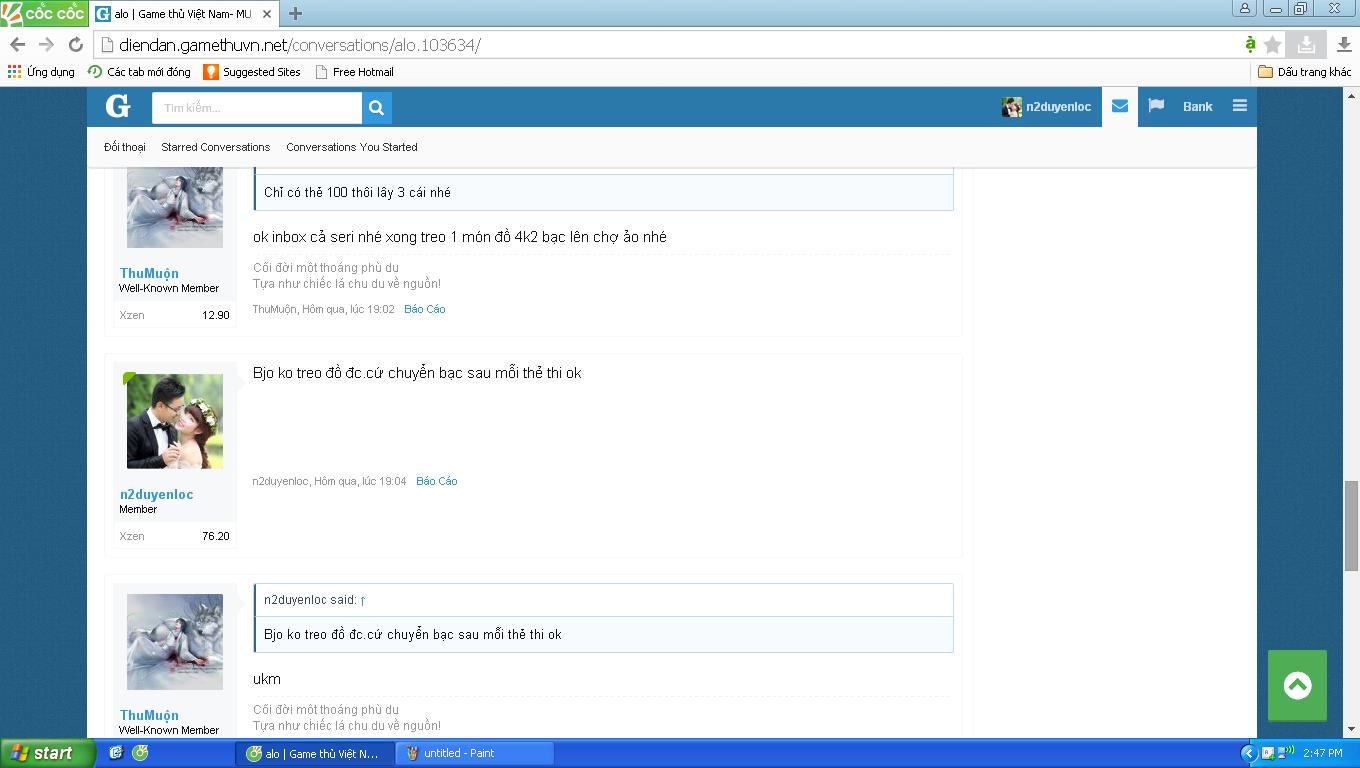Click the green Vietnamese typing icon
Viewport: 1360px width, 768px height.
(x=1250, y=44)
